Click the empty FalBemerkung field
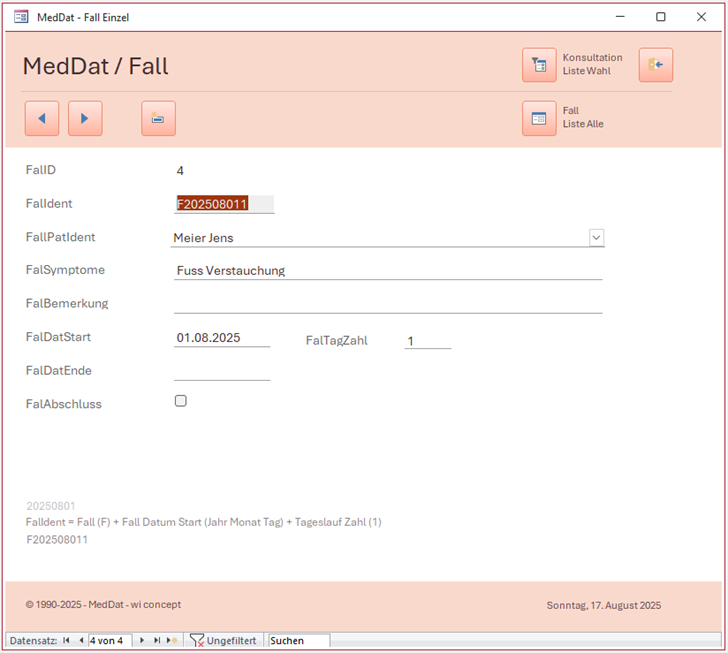 point(388,303)
